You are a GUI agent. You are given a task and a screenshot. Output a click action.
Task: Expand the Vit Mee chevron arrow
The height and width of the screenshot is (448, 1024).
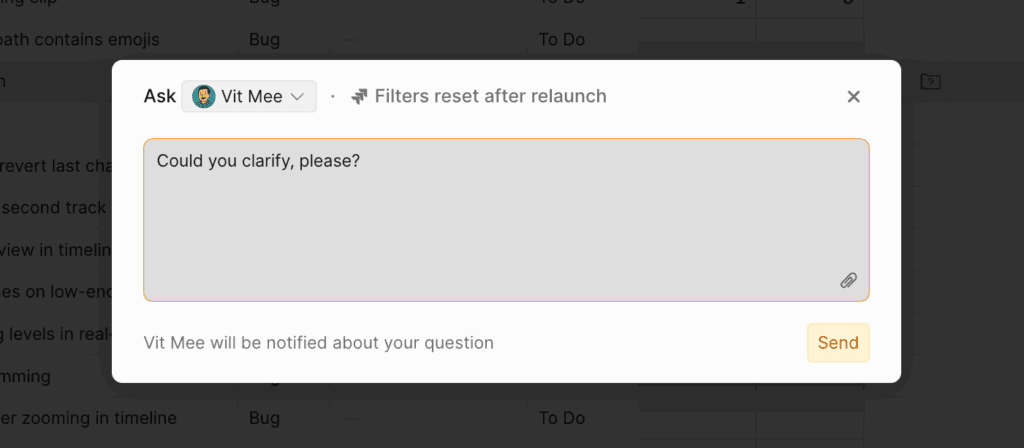pos(297,97)
